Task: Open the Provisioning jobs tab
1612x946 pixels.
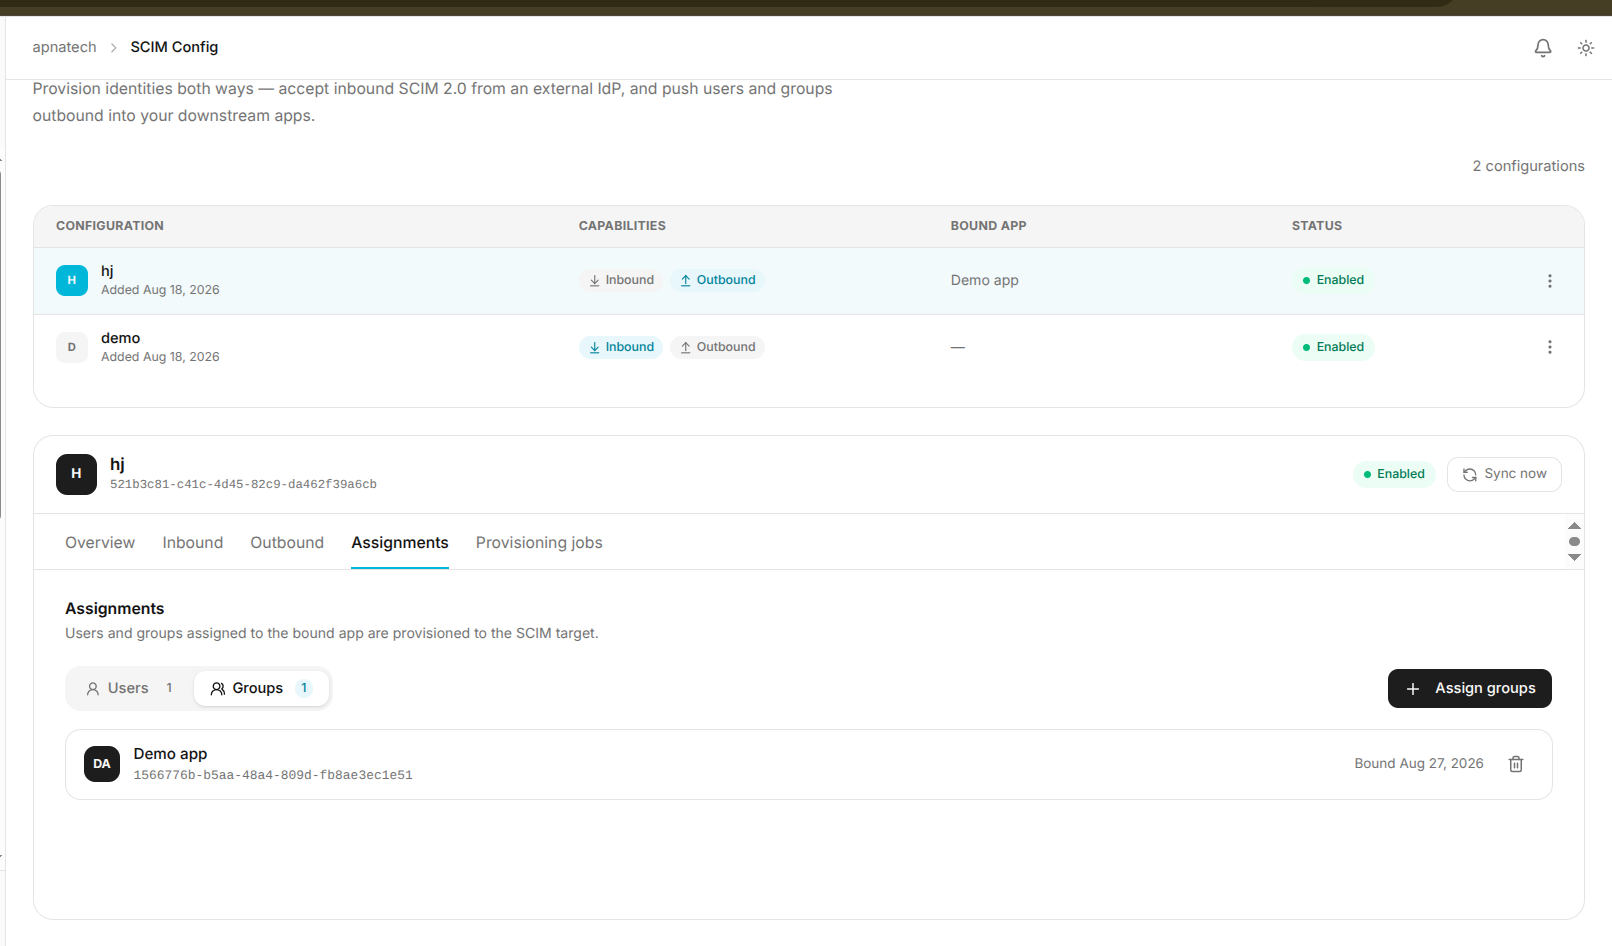Action: [539, 543]
